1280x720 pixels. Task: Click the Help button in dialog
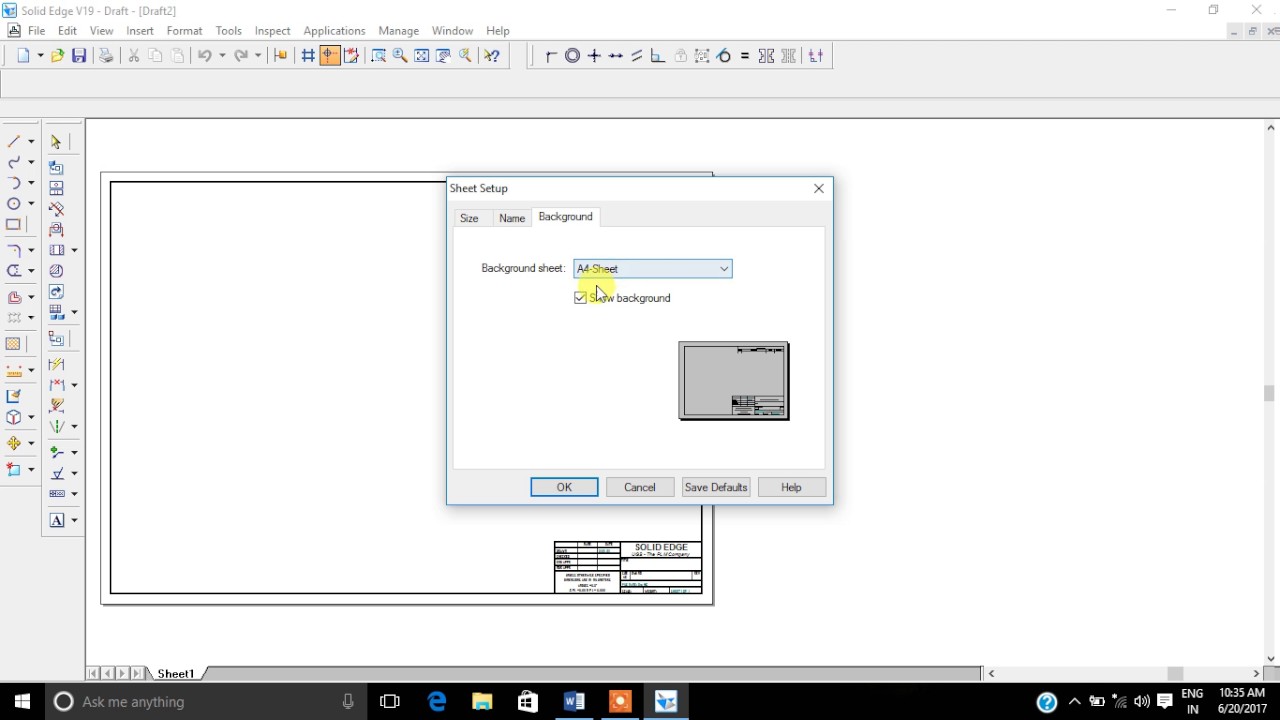(791, 487)
